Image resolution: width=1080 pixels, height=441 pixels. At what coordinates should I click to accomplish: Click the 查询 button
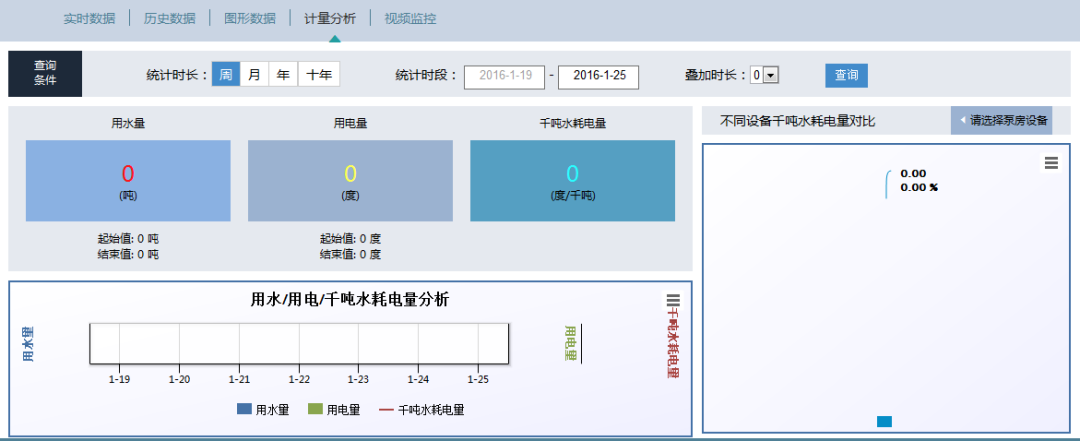tap(847, 75)
